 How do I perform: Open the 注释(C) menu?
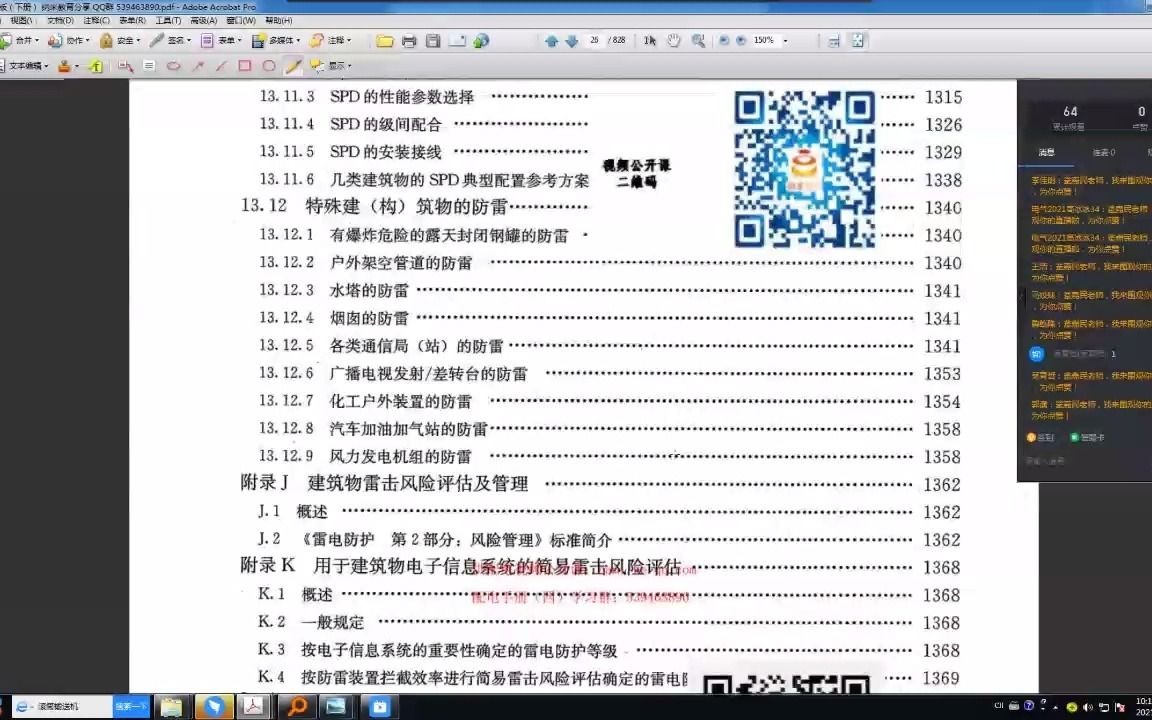[97, 20]
